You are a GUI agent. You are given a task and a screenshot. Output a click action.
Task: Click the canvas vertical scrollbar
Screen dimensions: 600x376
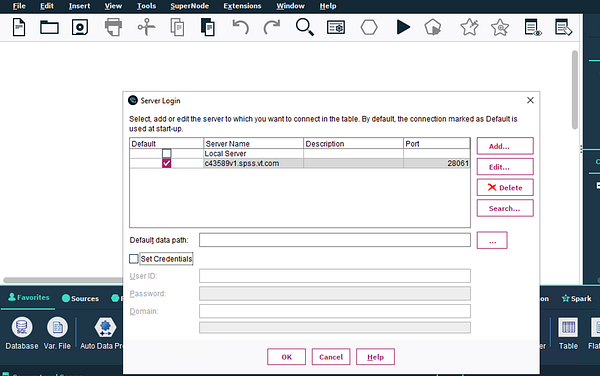click(x=575, y=90)
